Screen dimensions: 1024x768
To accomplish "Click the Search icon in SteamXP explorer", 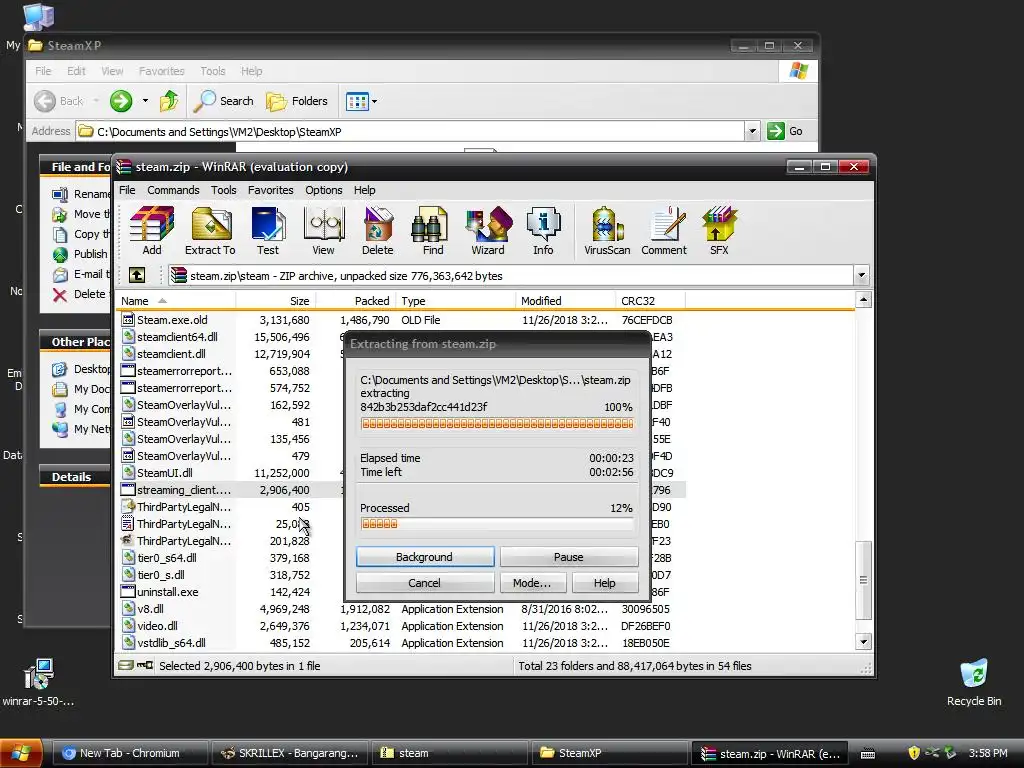I will click(205, 101).
